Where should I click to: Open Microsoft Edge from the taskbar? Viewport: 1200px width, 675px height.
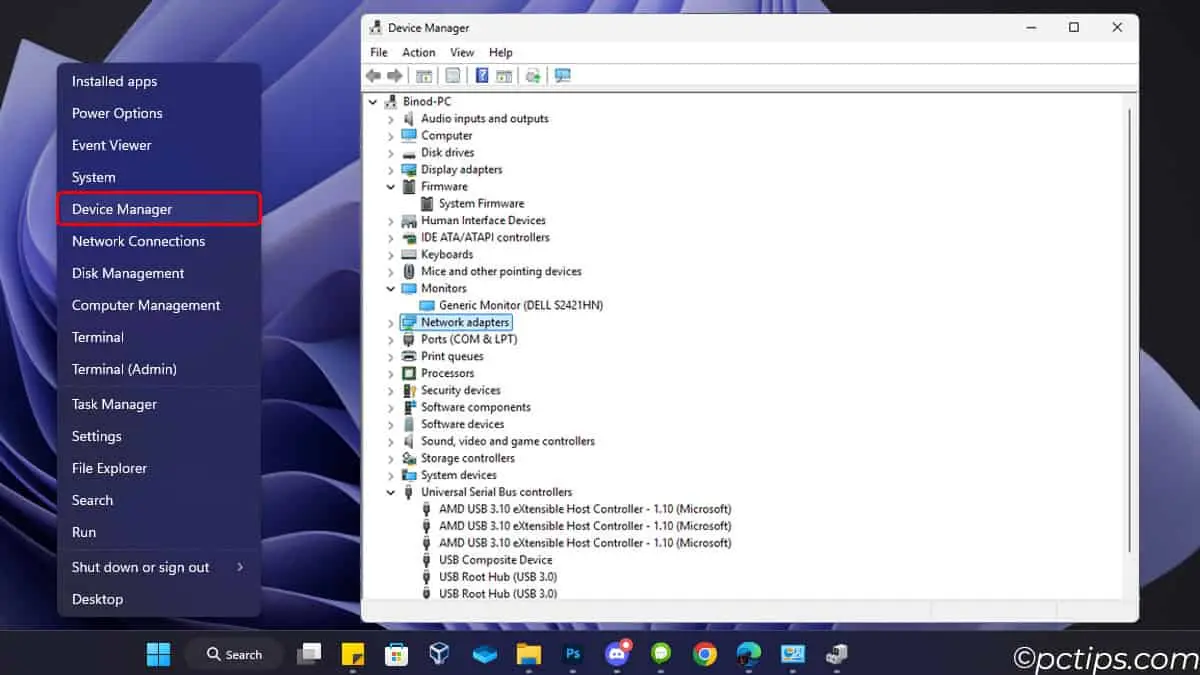point(749,654)
